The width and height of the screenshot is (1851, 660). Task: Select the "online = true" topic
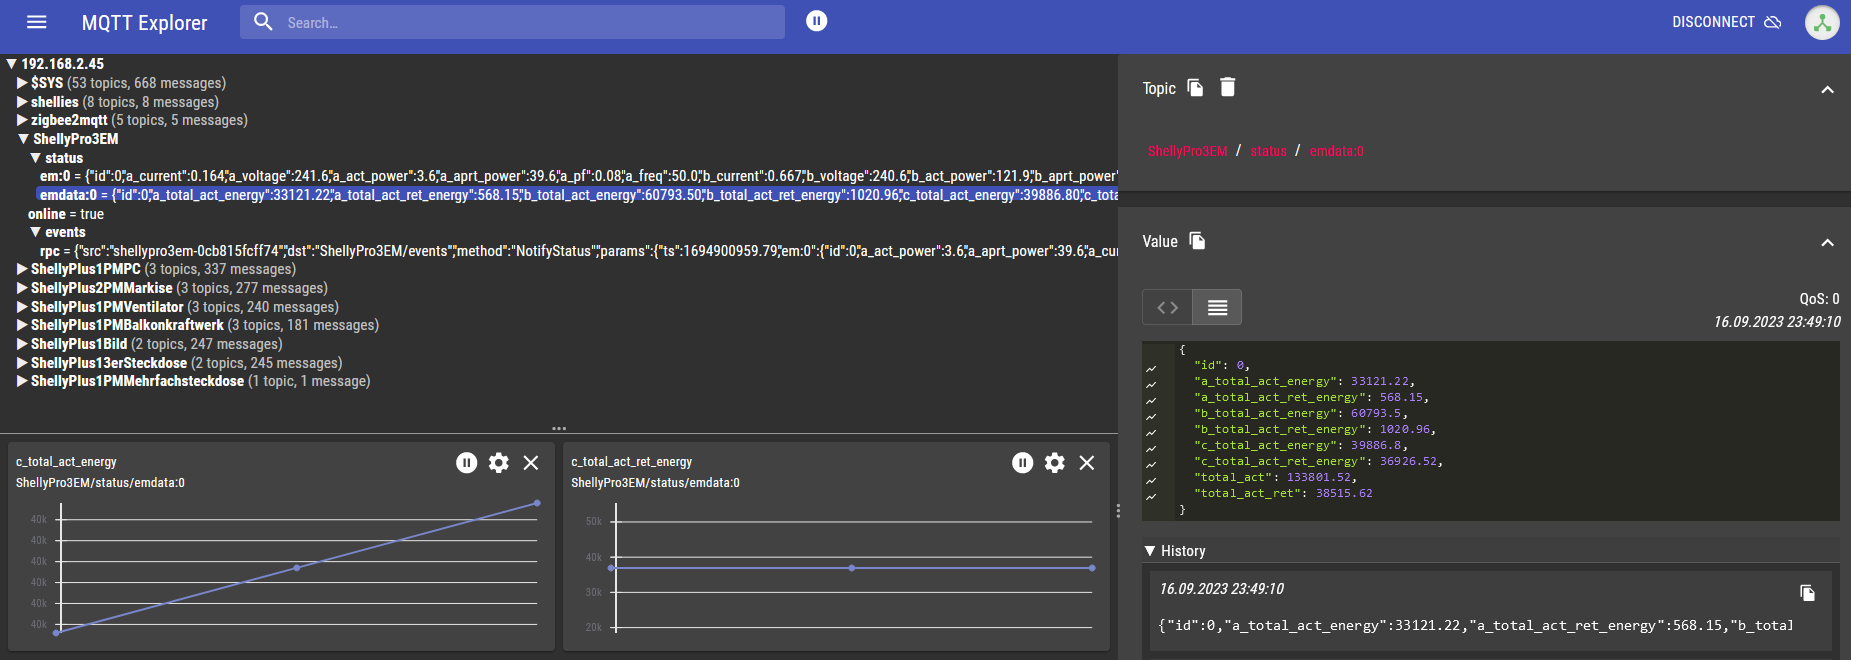pyautogui.click(x=66, y=214)
